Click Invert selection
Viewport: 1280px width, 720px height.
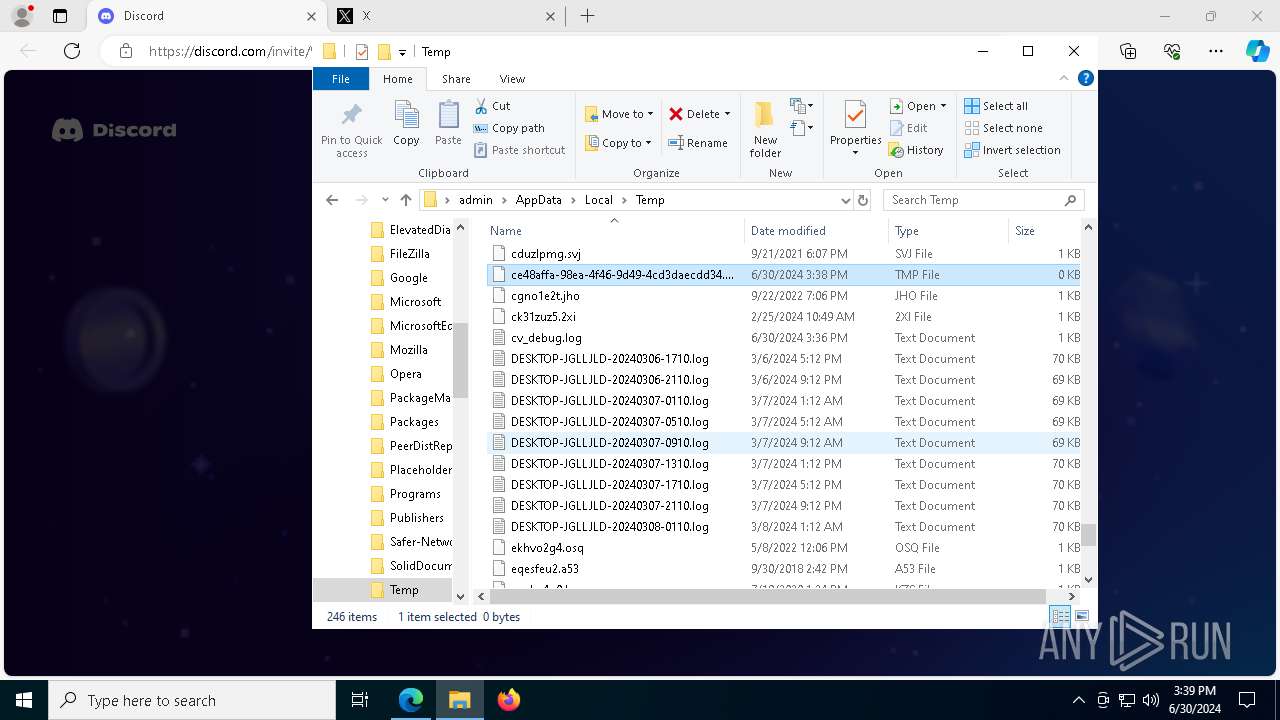(1012, 150)
